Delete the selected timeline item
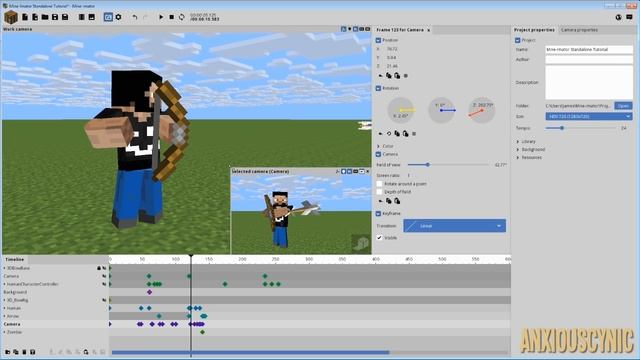 pos(24,352)
